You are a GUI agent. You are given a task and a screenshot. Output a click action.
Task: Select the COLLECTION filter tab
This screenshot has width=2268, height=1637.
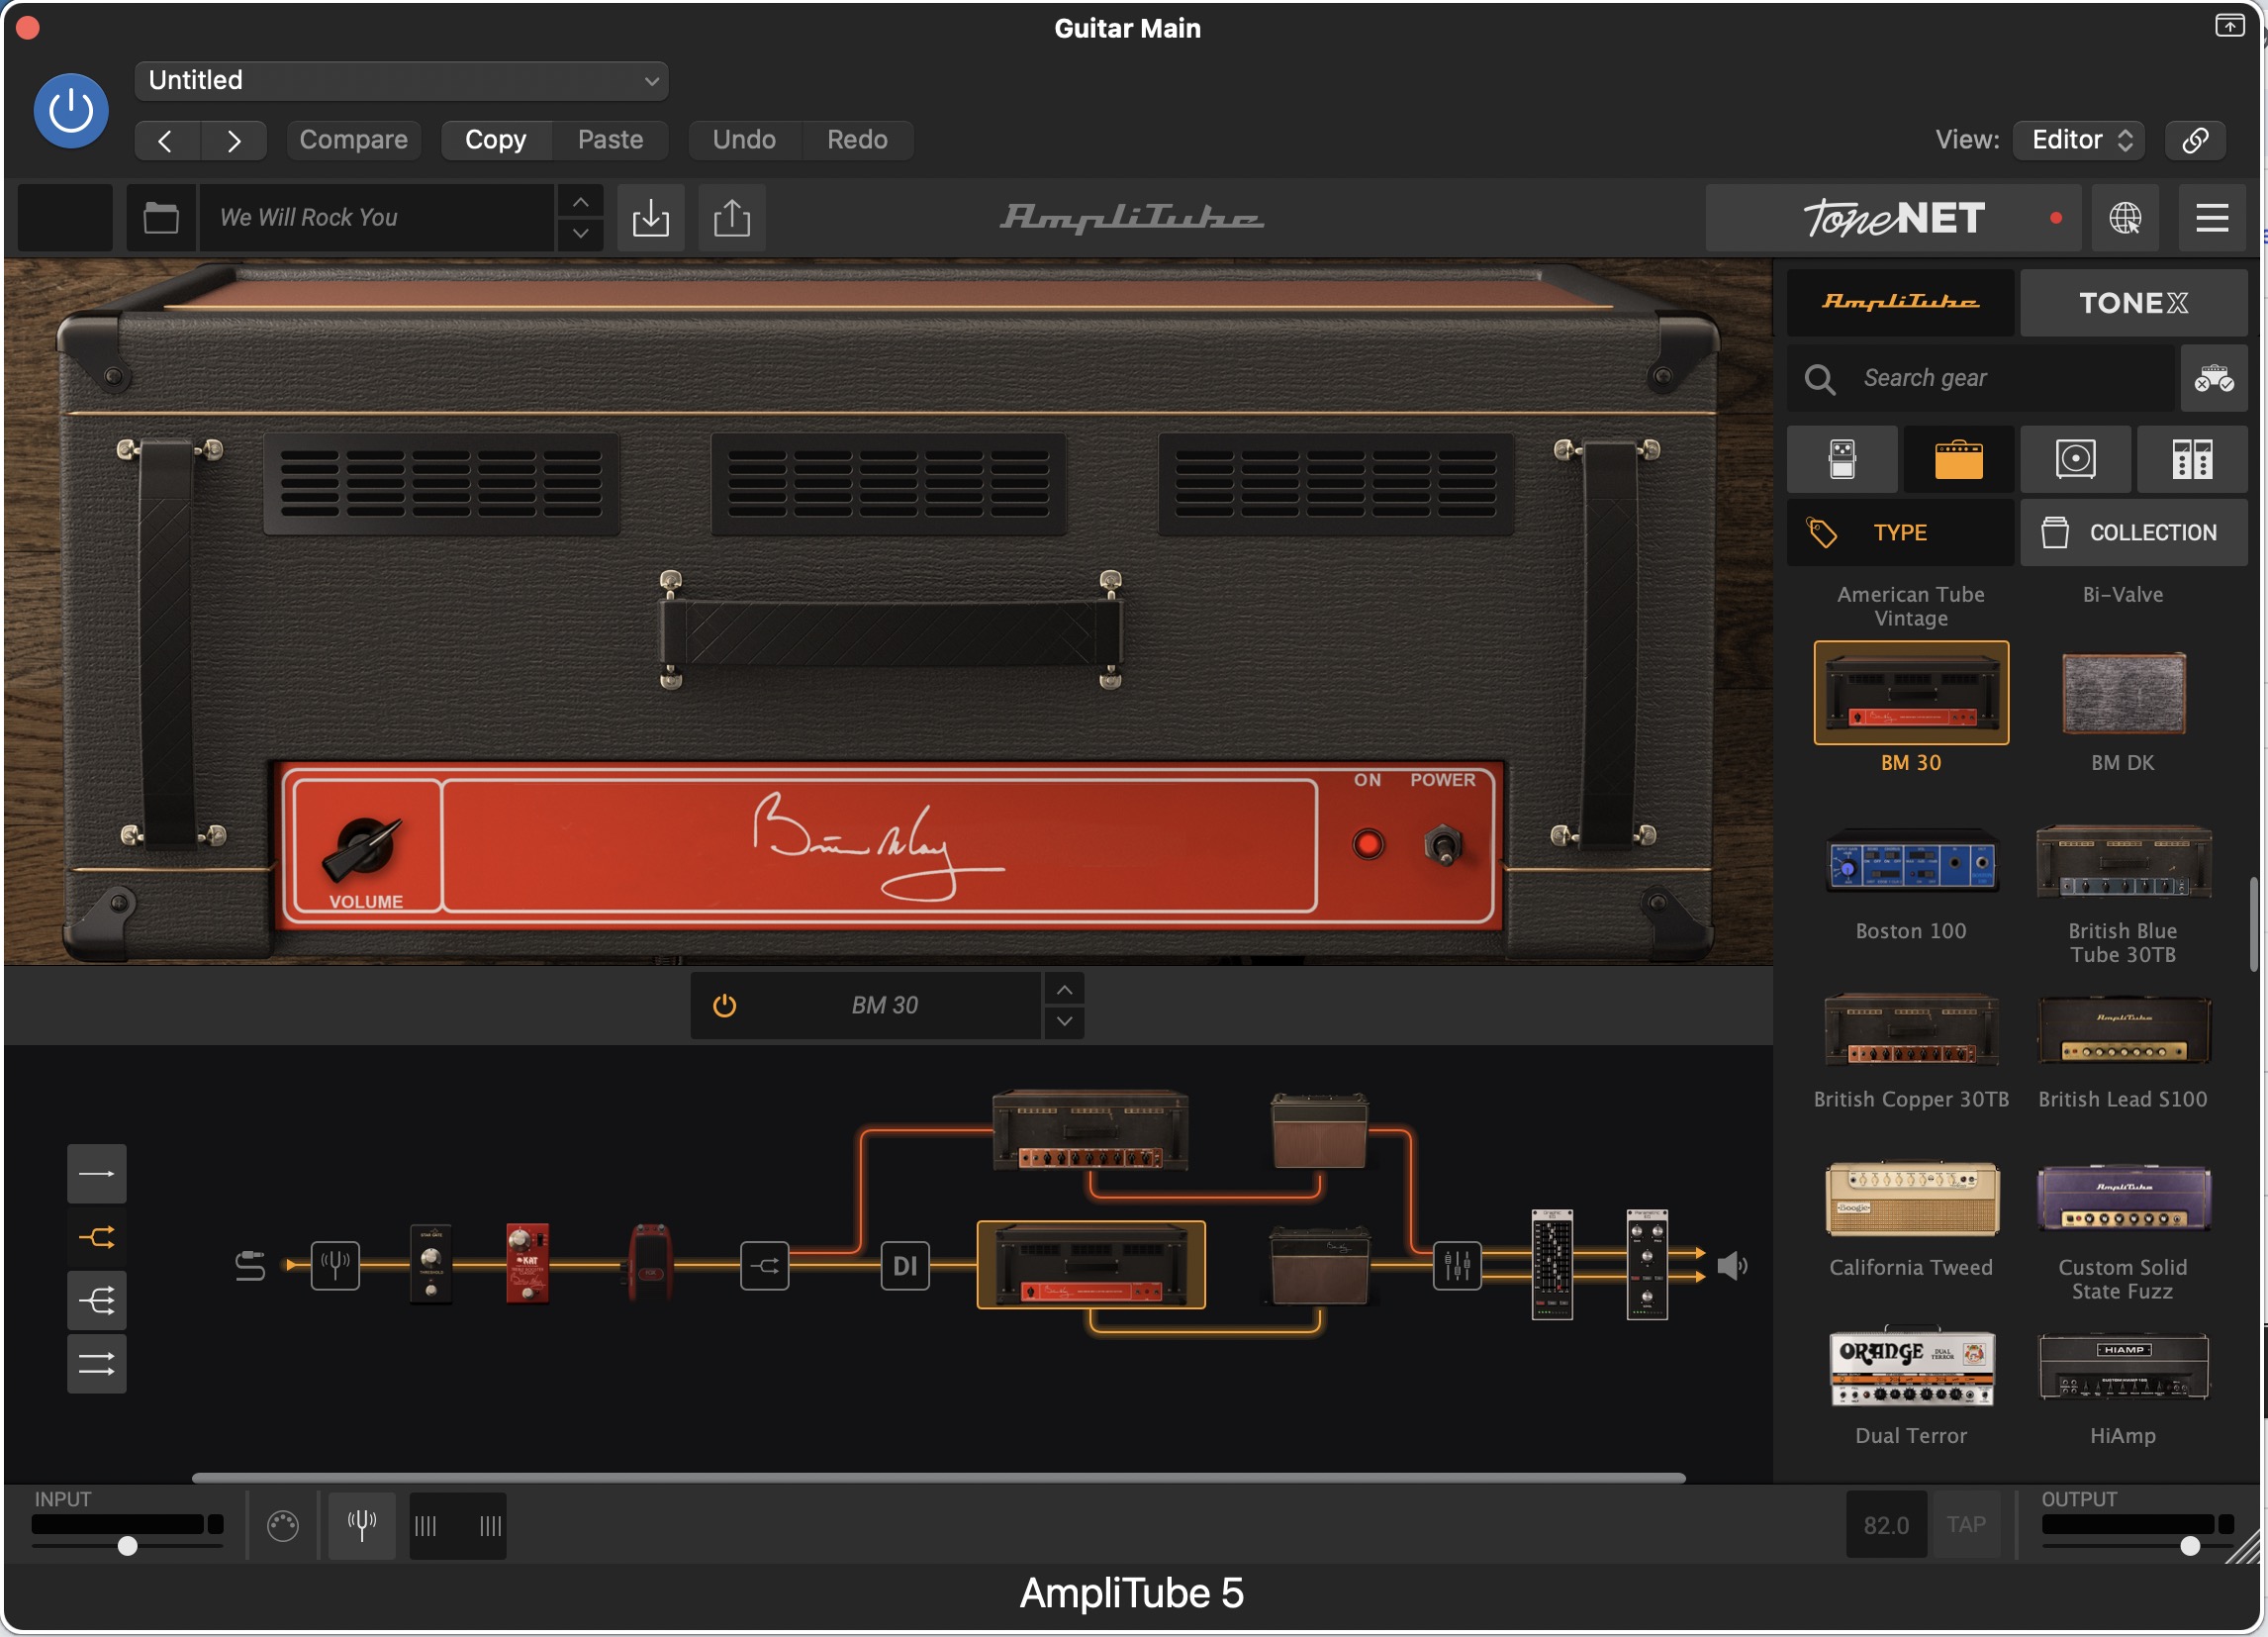(x=2134, y=532)
